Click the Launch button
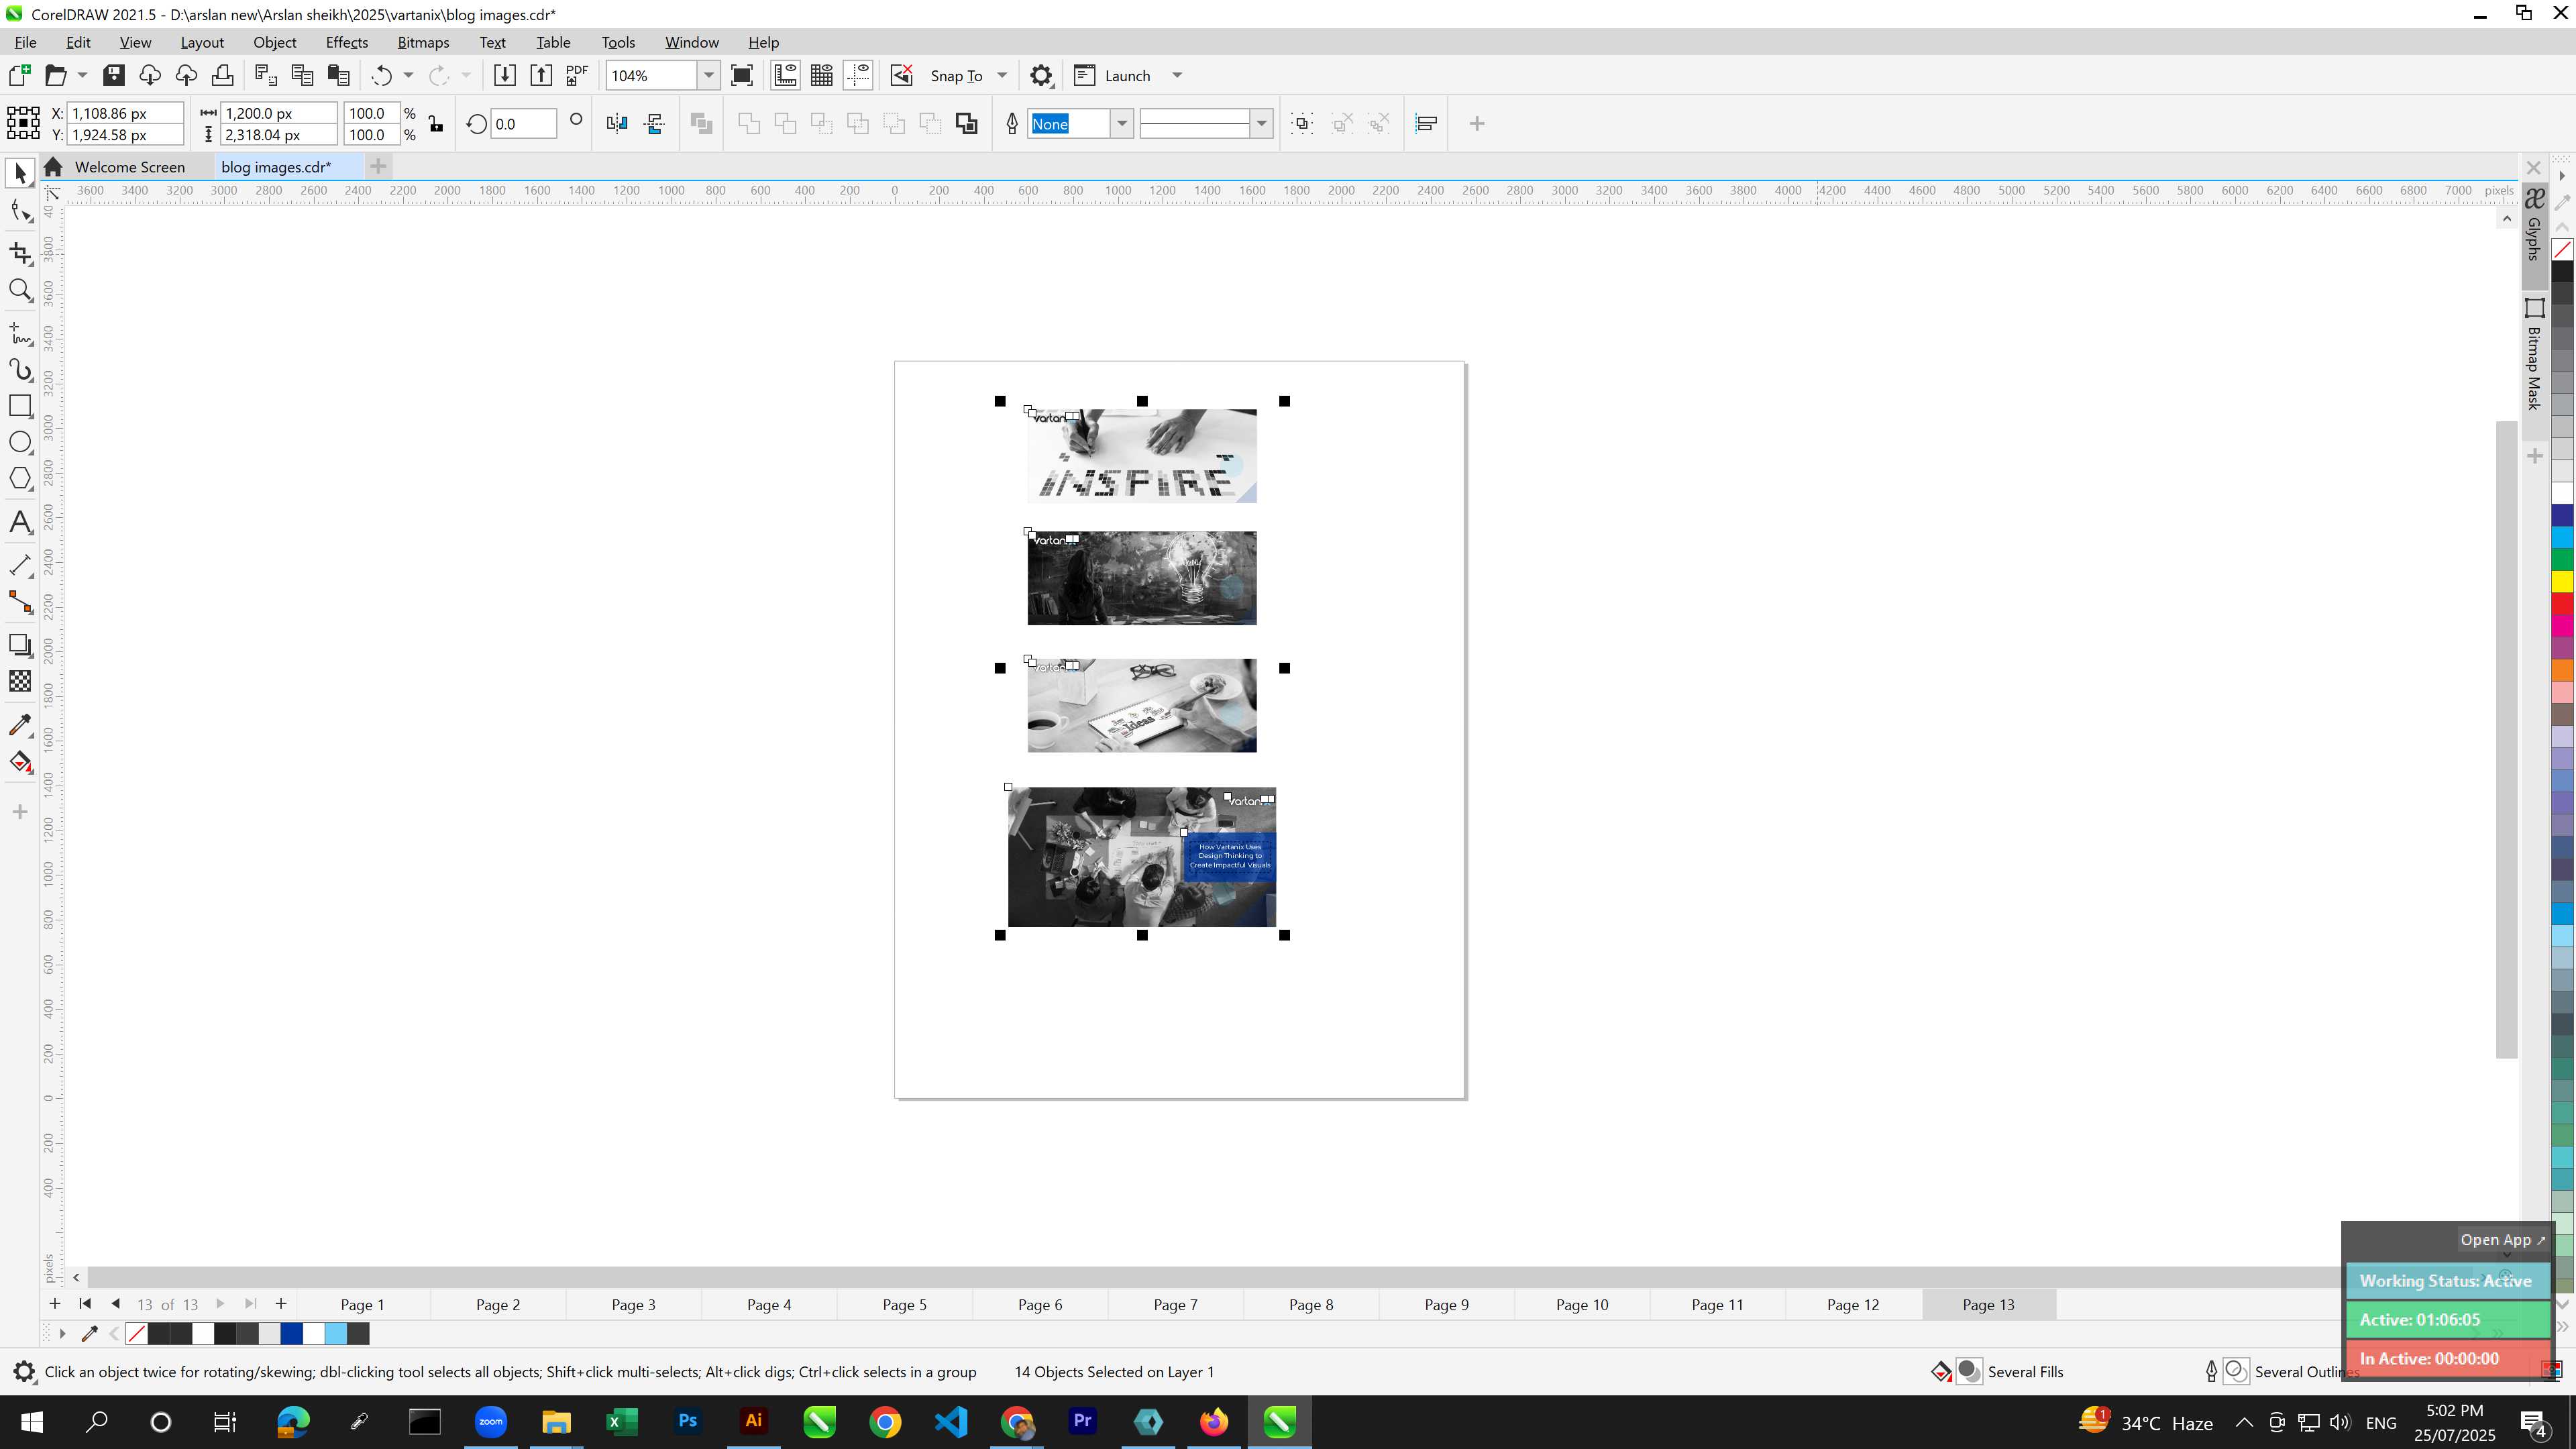 (x=1112, y=75)
